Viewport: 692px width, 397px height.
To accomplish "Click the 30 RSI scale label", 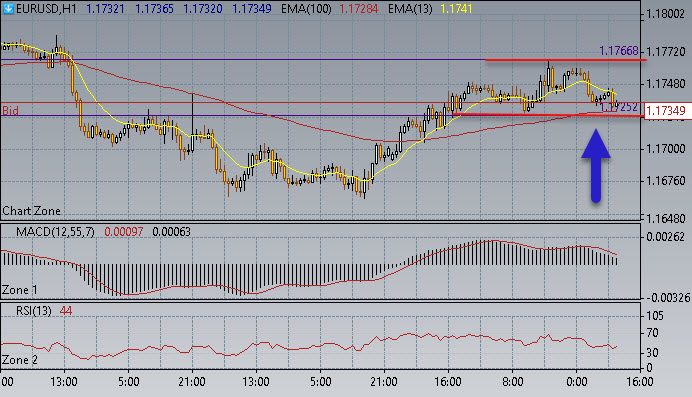I will pos(653,353).
